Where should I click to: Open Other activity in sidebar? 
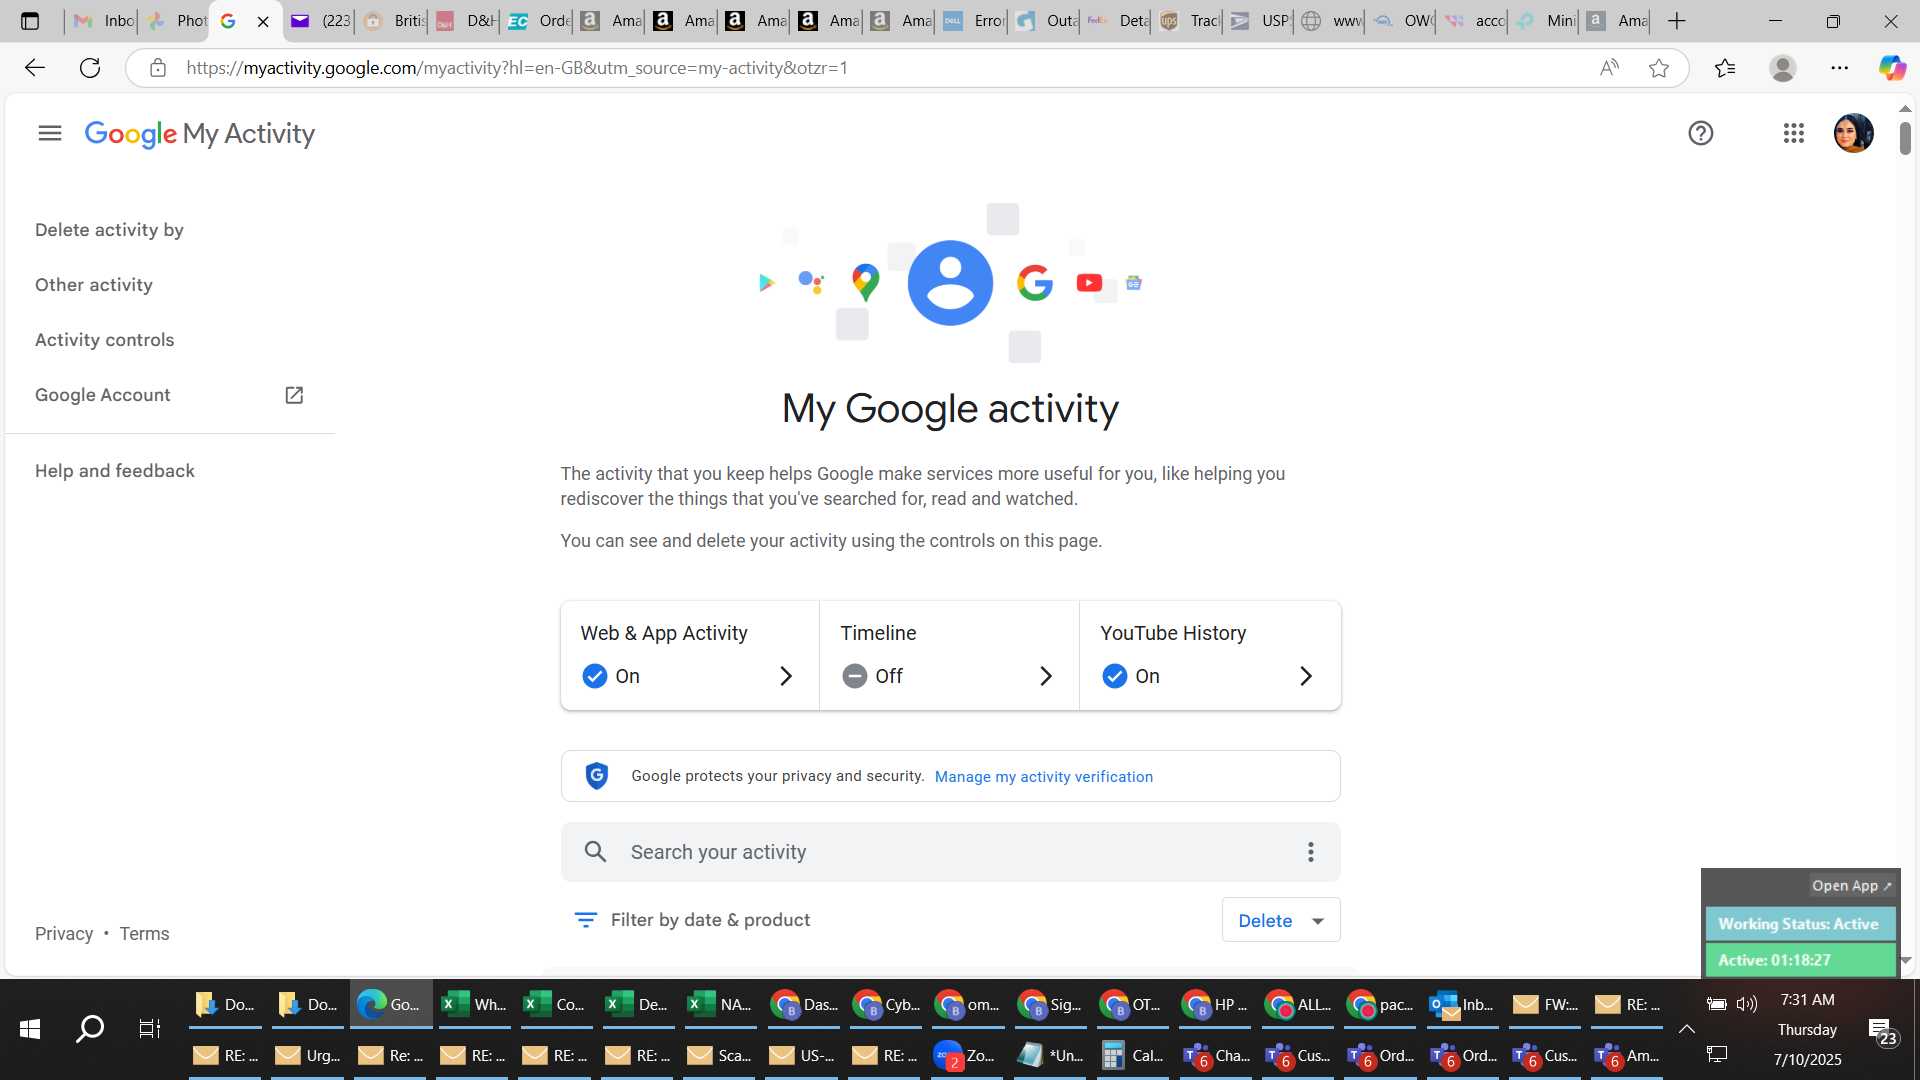pyautogui.click(x=94, y=285)
